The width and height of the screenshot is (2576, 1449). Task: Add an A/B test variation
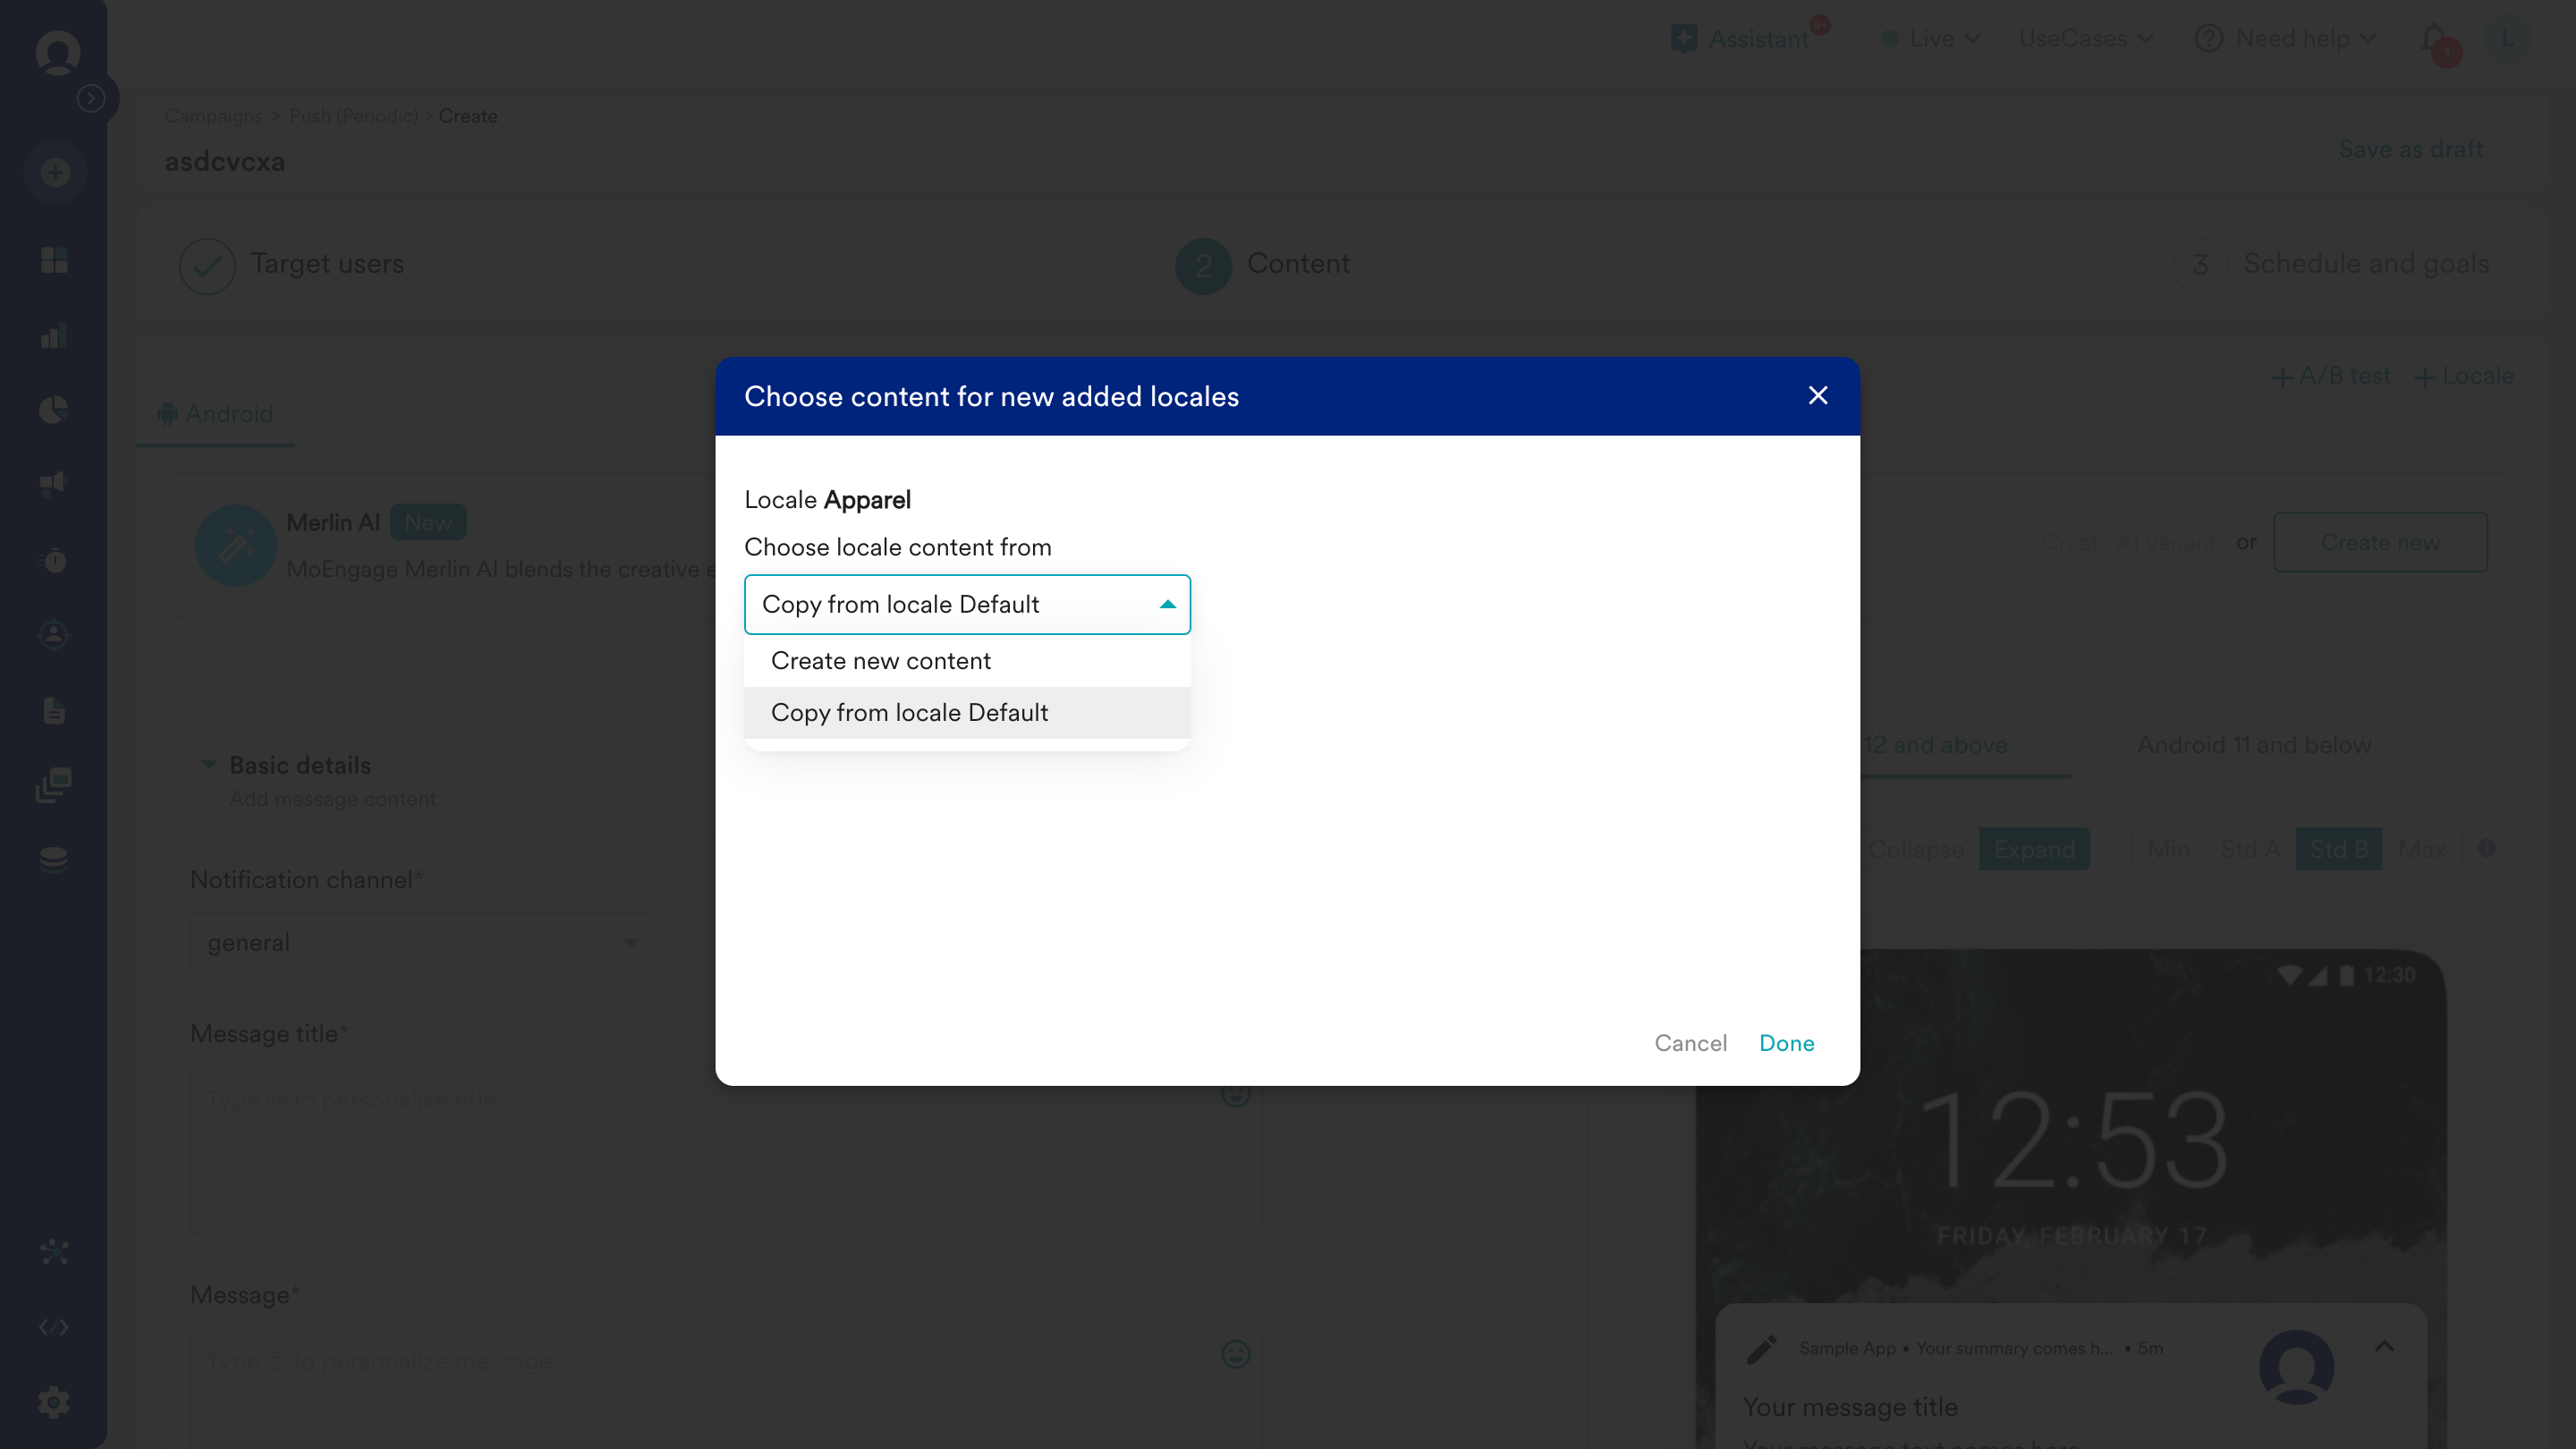click(2331, 376)
